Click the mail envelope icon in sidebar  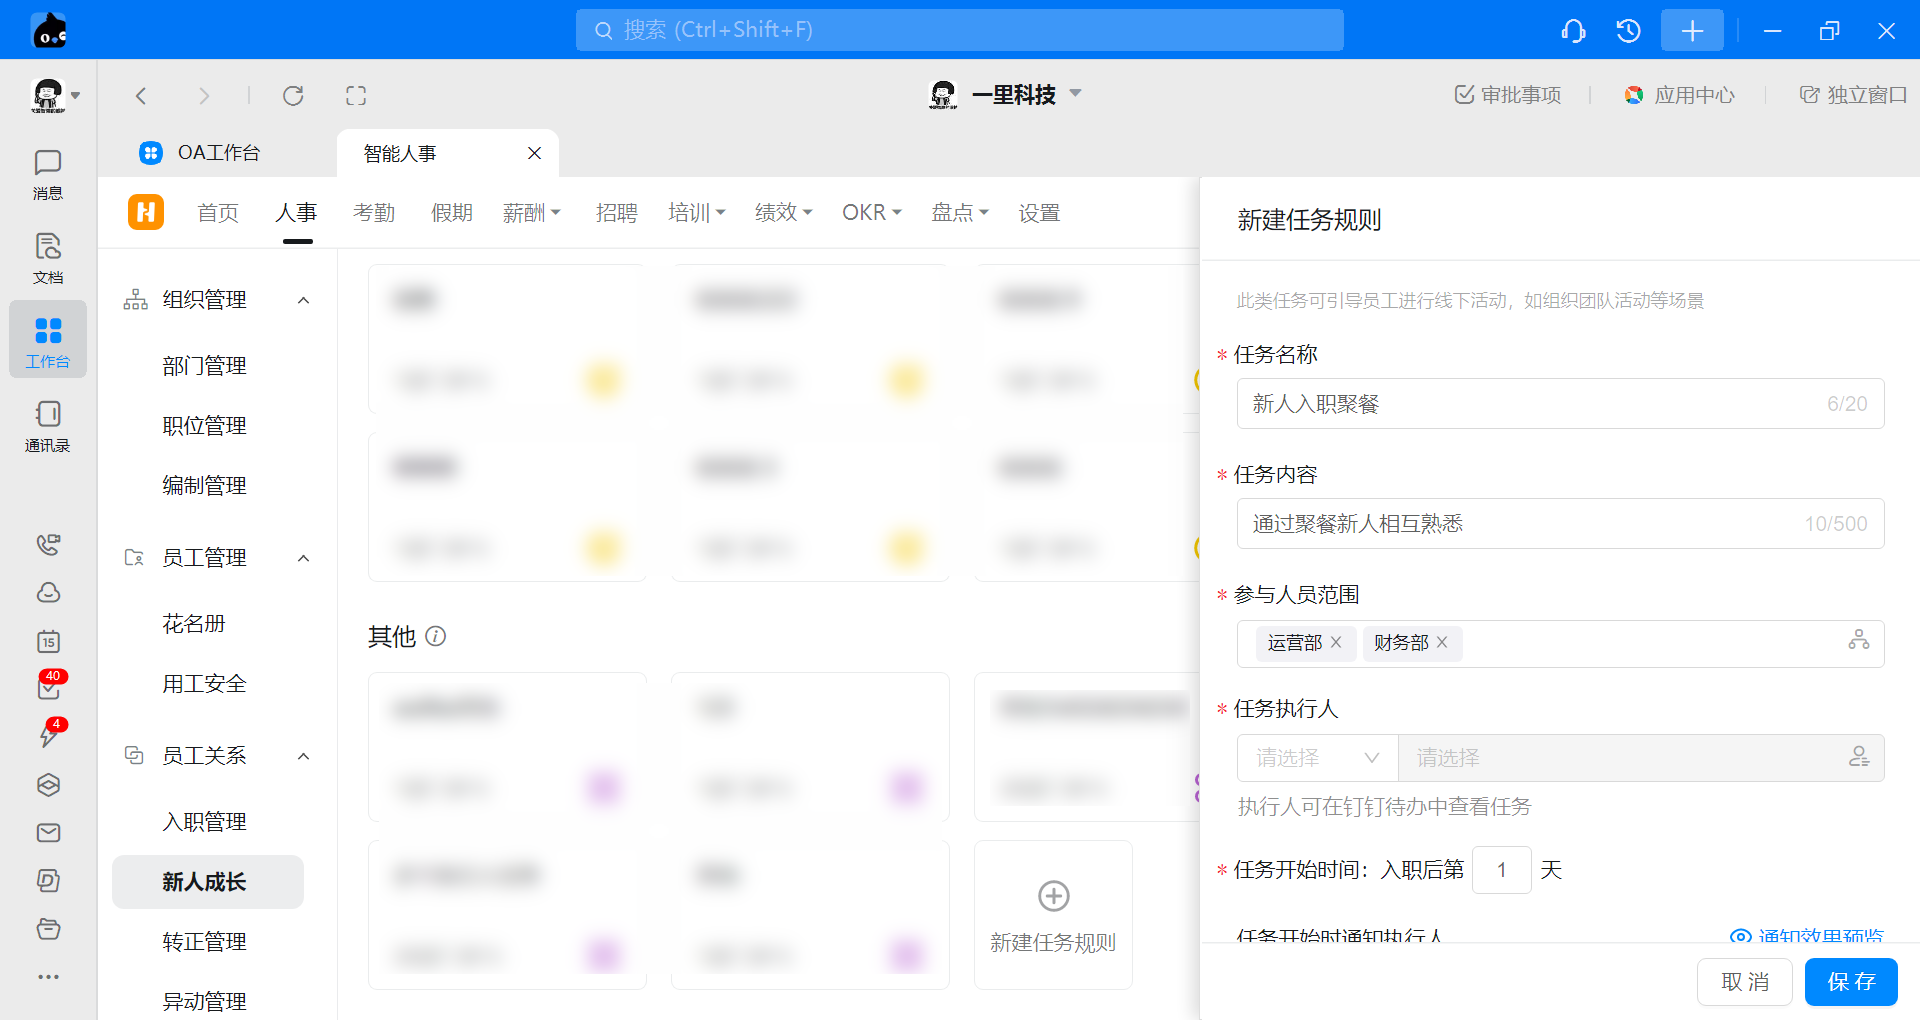[x=48, y=833]
